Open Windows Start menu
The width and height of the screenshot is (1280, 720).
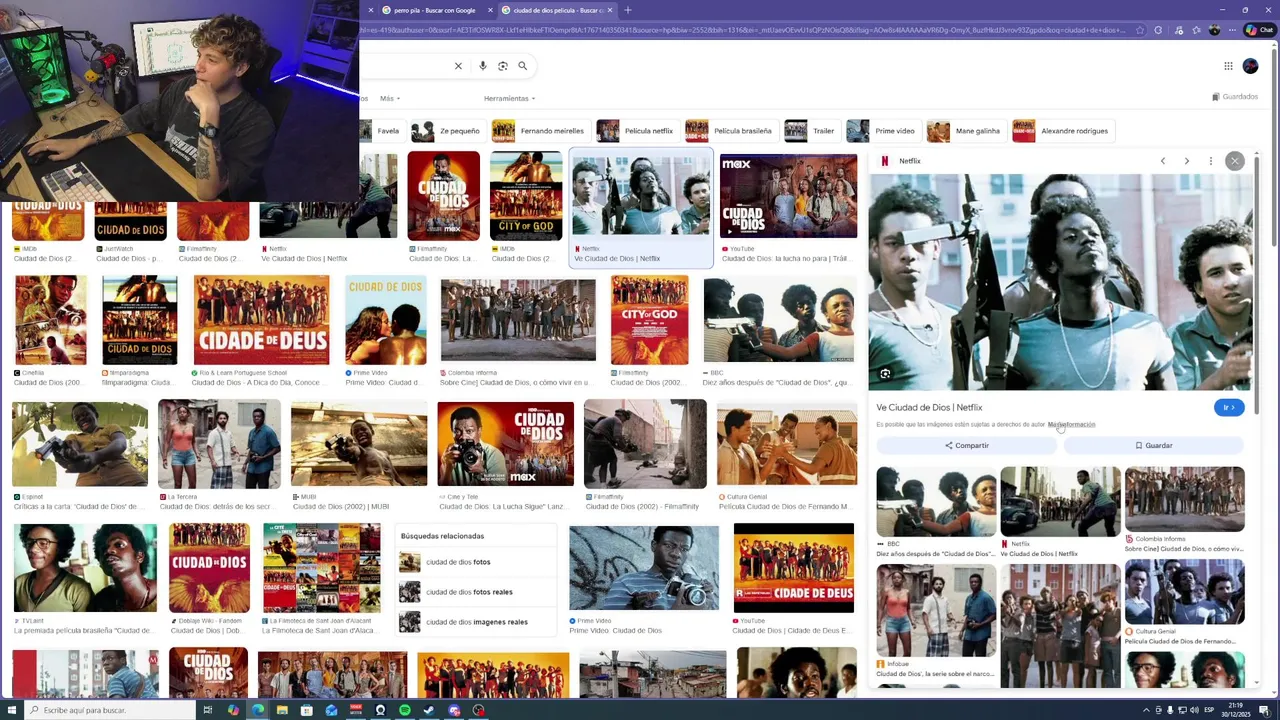click(x=12, y=710)
